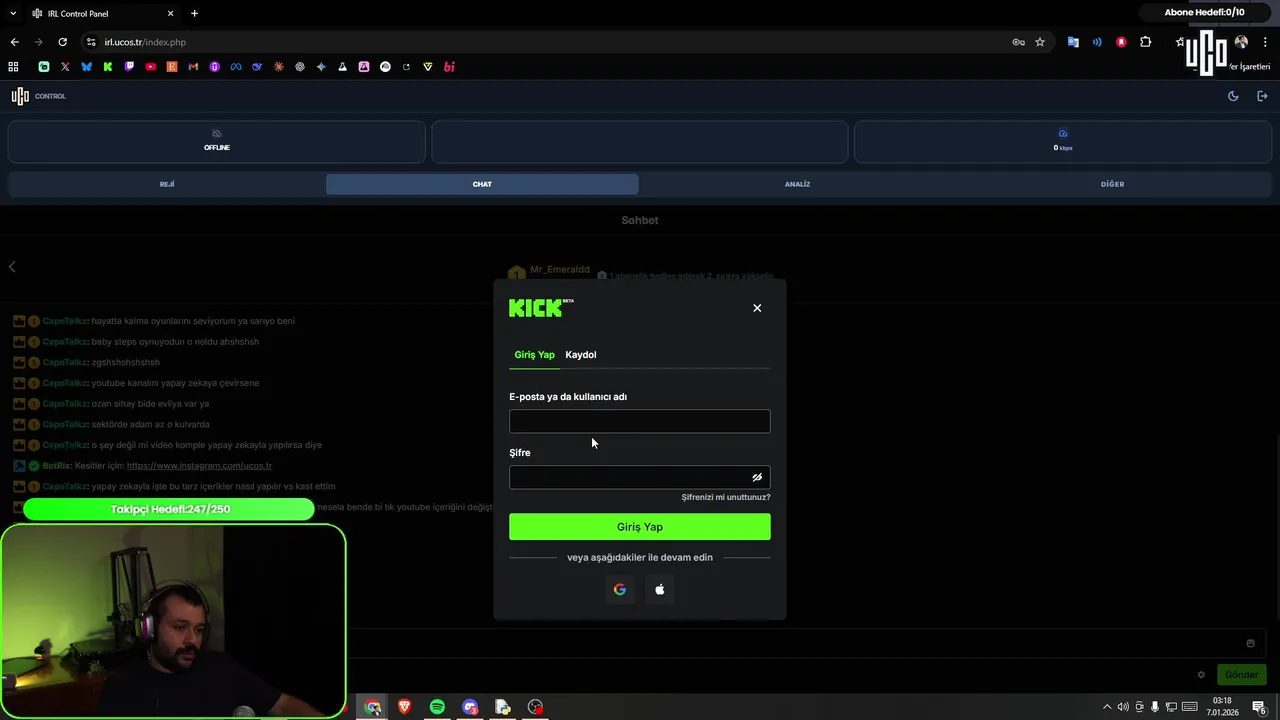Open the Gmail bookmark
Screen dimensions: 1280x720
tap(193, 67)
